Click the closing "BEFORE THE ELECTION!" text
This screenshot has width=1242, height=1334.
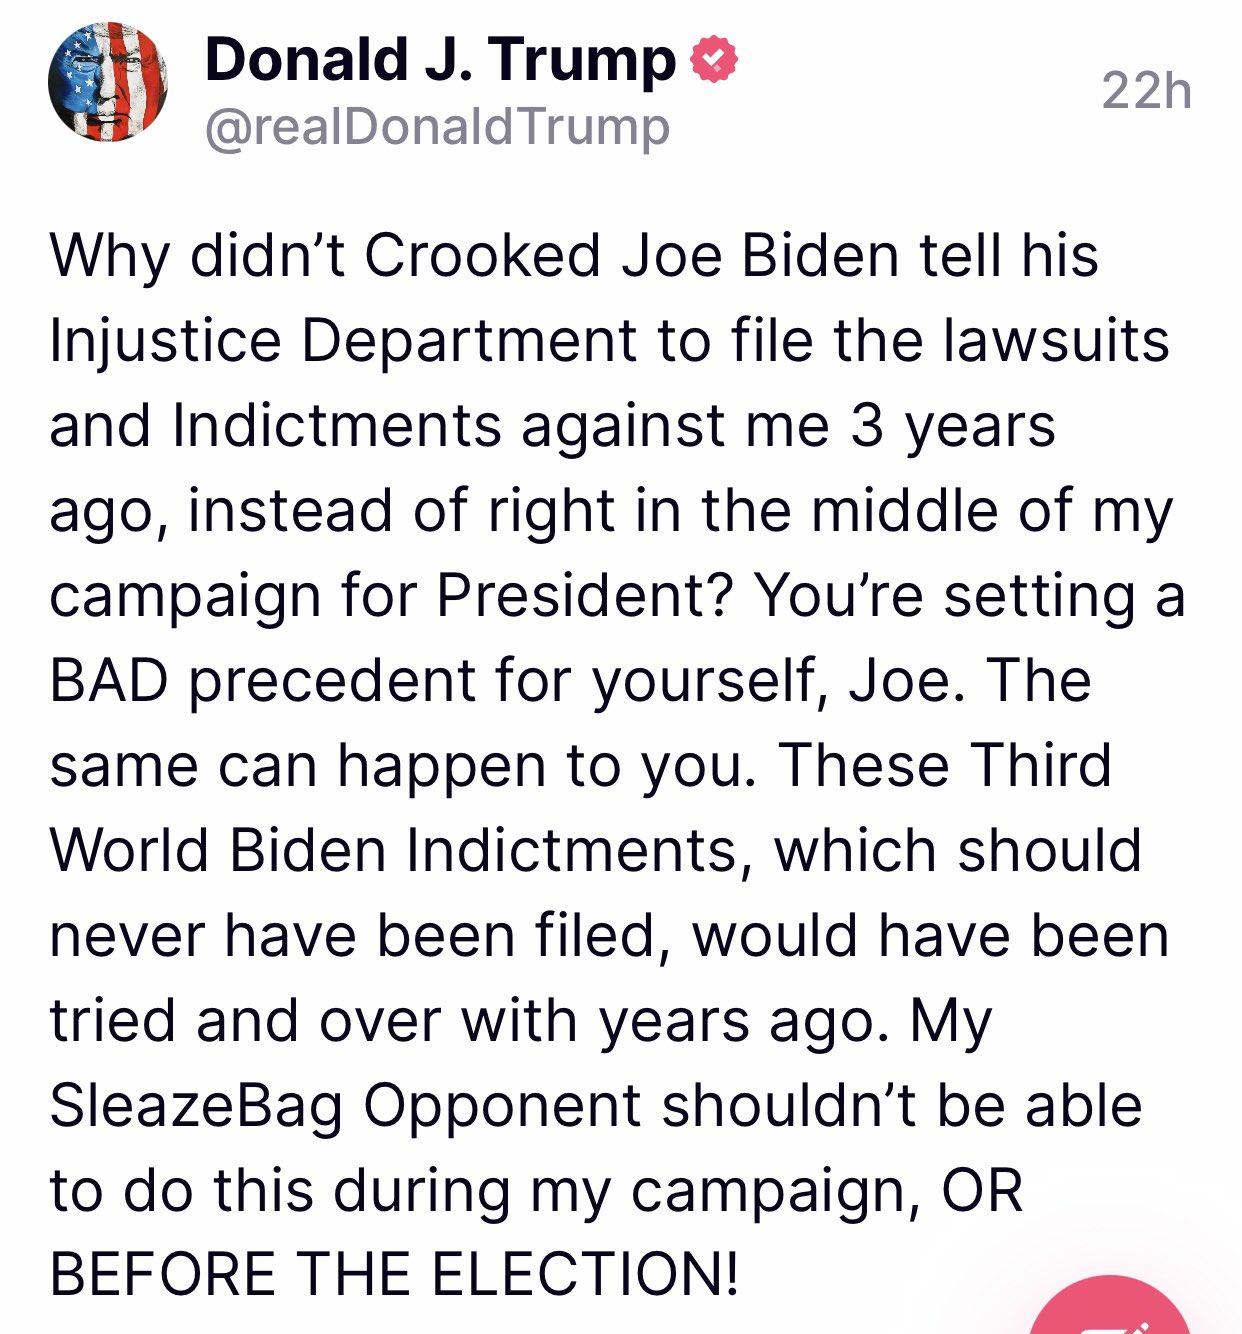pos(394,1275)
